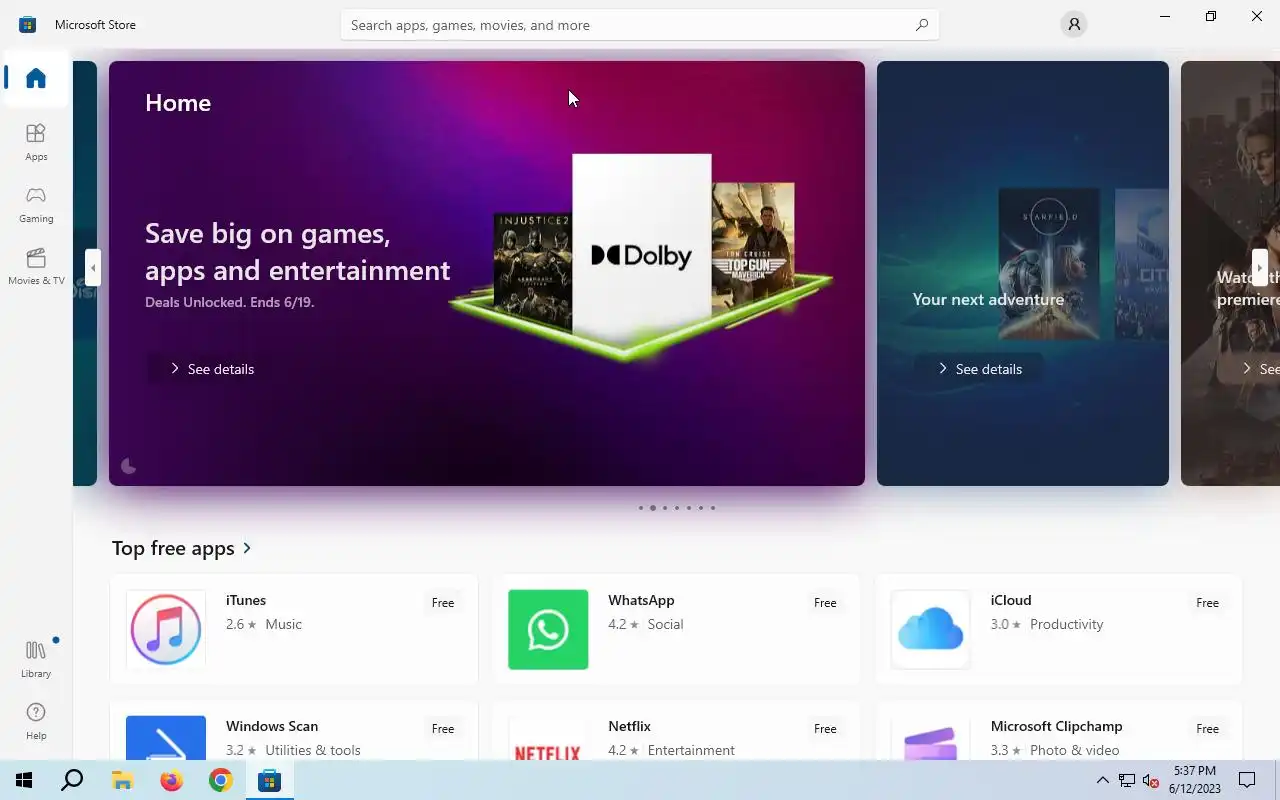Viewport: 1280px width, 800px height.
Task: Open the iTunes app icon
Action: 166,629
